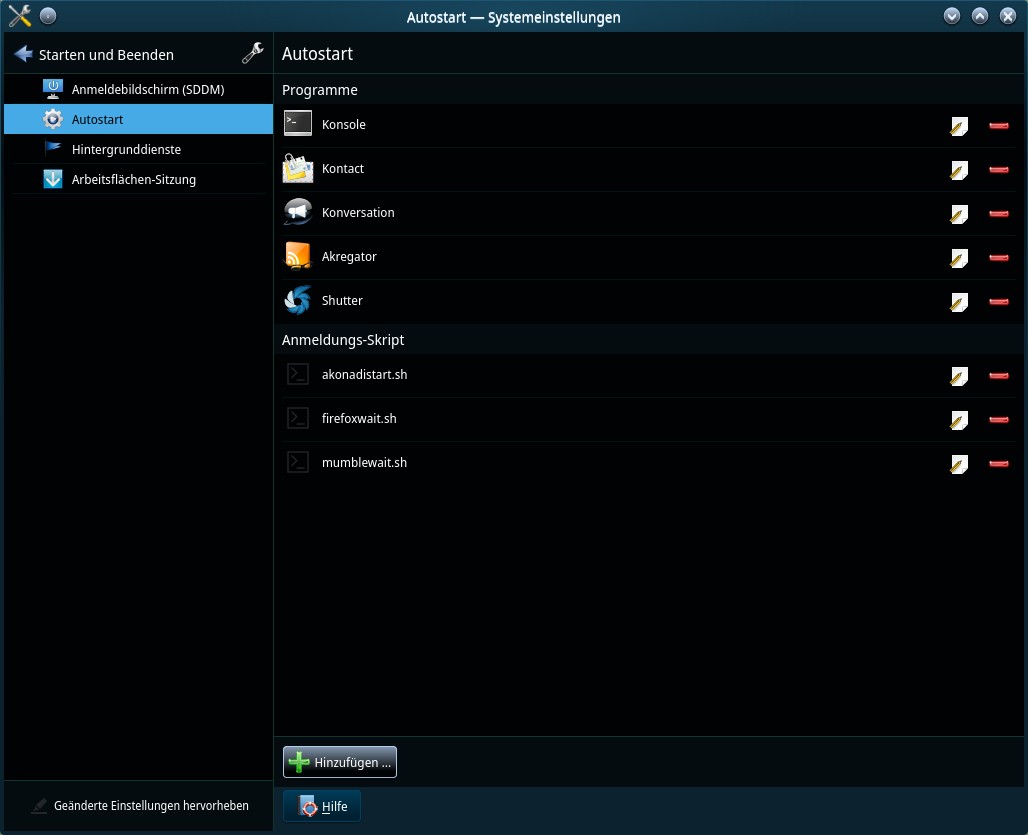Edit properties of the Akregator entry

click(x=959, y=258)
